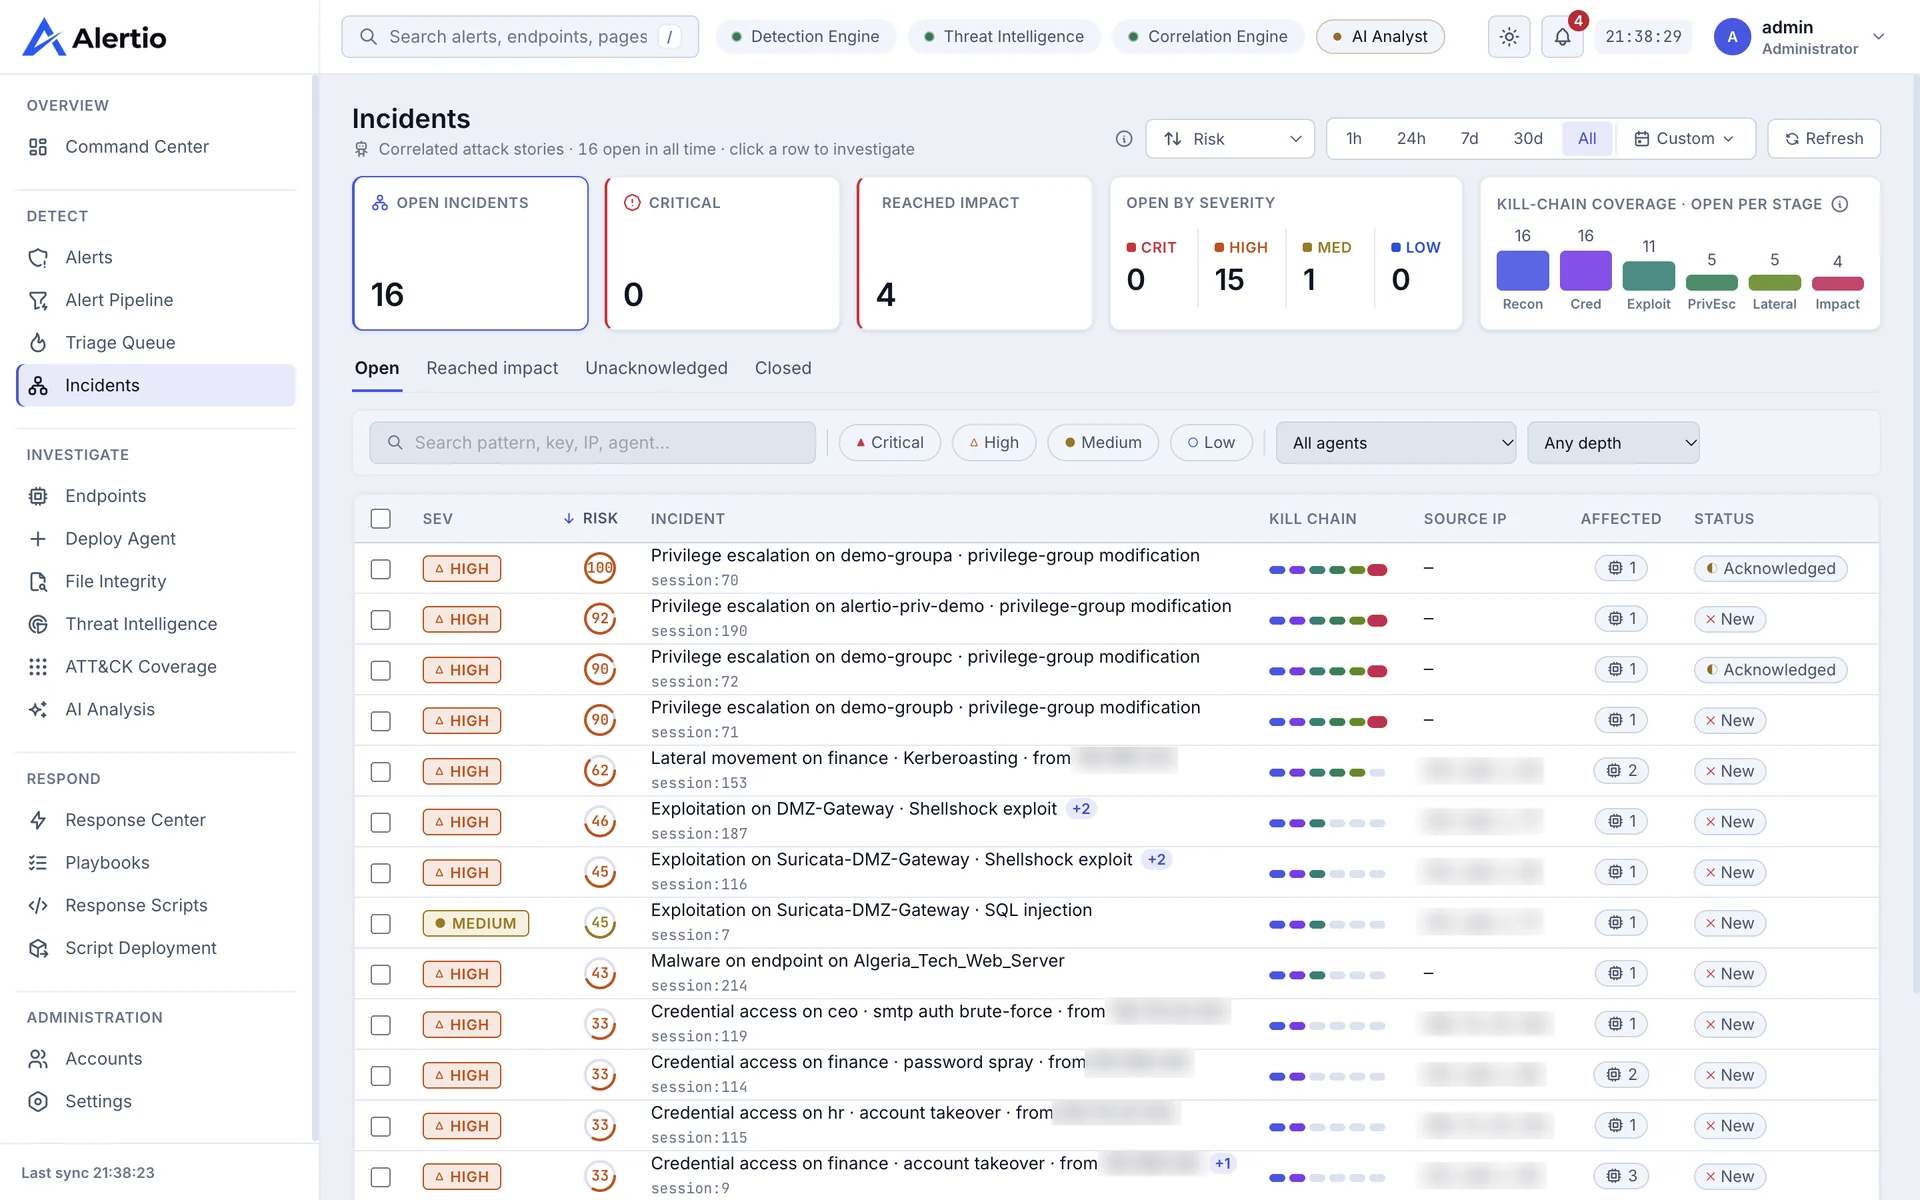The height and width of the screenshot is (1200, 1920).
Task: Open Deploy Agent page
Action: tap(156, 539)
